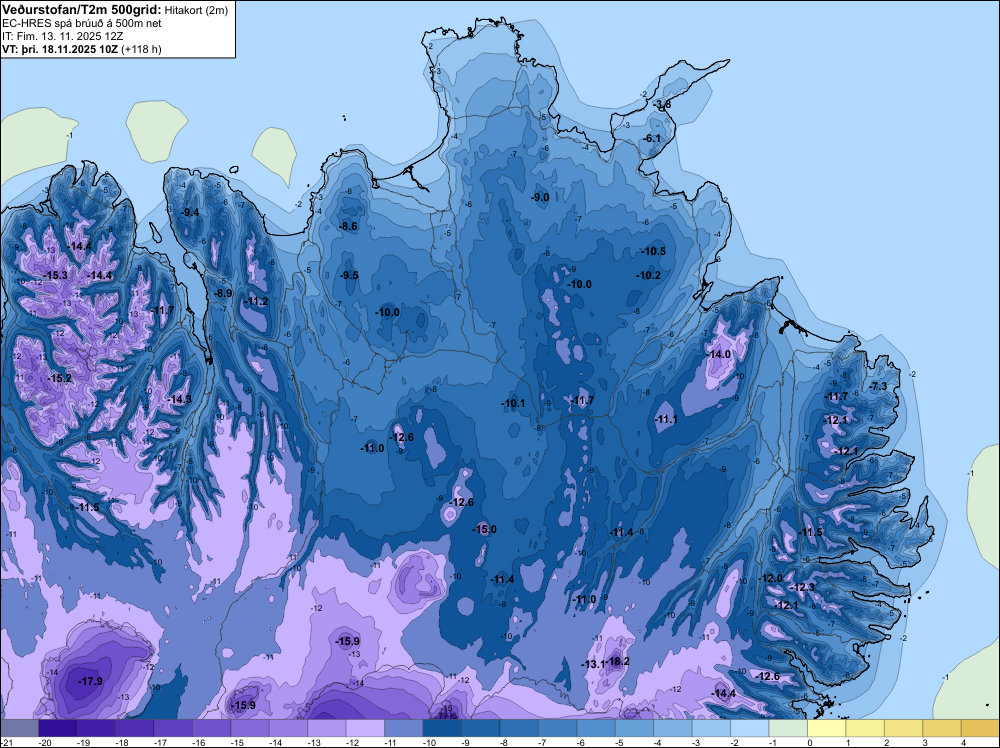Click the light green swatch between -1 and 0
Image resolution: width=1000 pixels, height=748 pixels.
pyautogui.click(x=788, y=728)
